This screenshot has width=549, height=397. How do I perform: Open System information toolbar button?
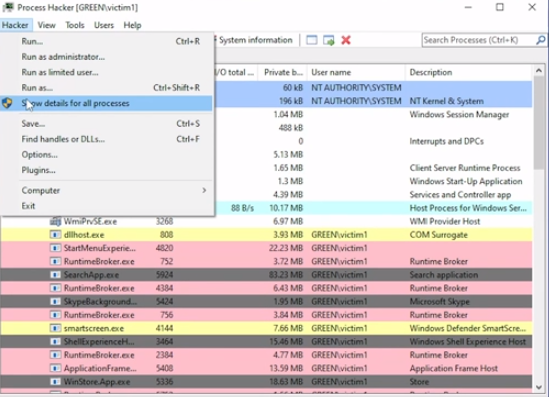(x=255, y=40)
